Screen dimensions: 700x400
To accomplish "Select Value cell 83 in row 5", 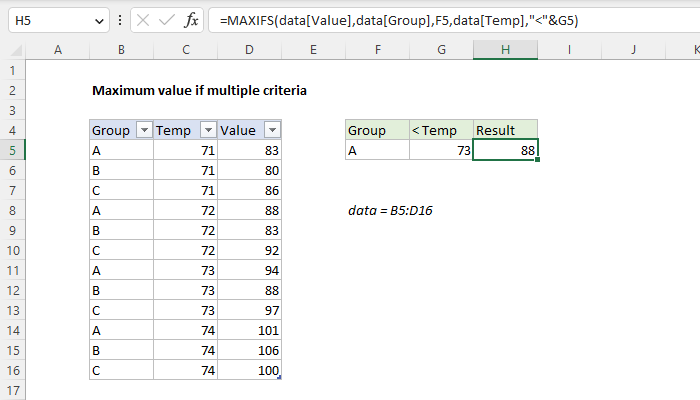I will click(250, 150).
